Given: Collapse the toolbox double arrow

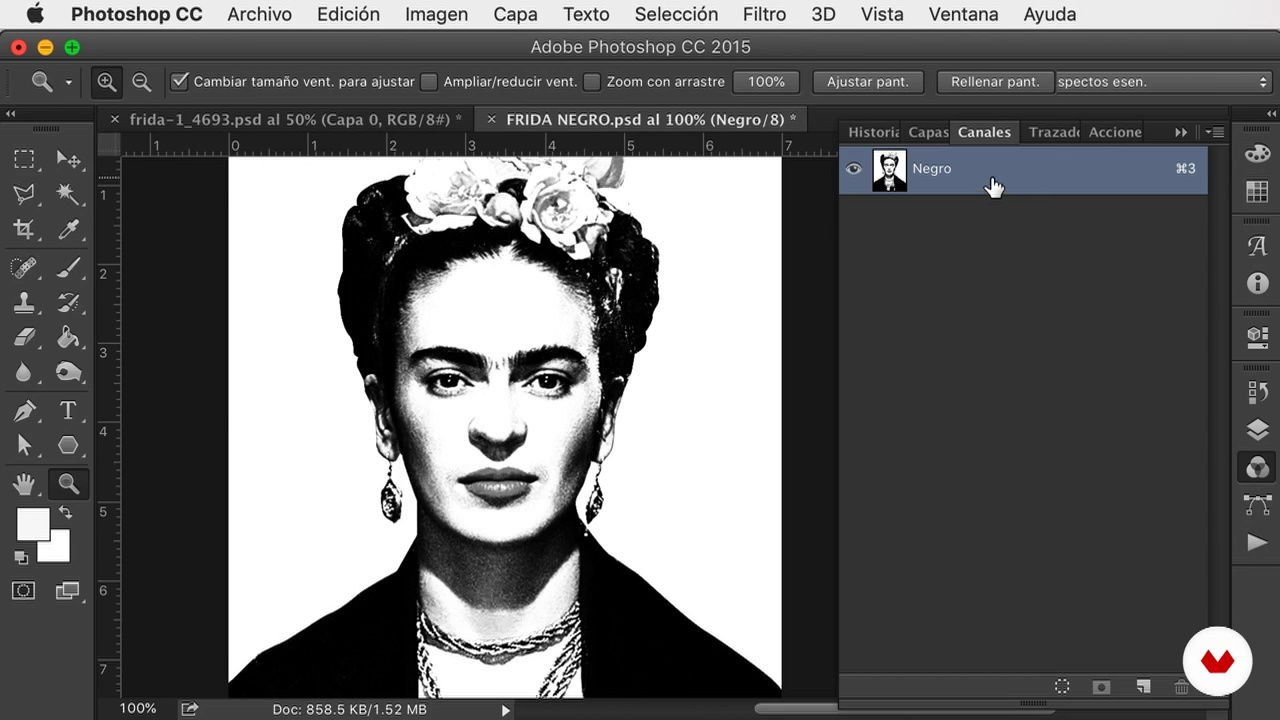Looking at the screenshot, I should (11, 114).
